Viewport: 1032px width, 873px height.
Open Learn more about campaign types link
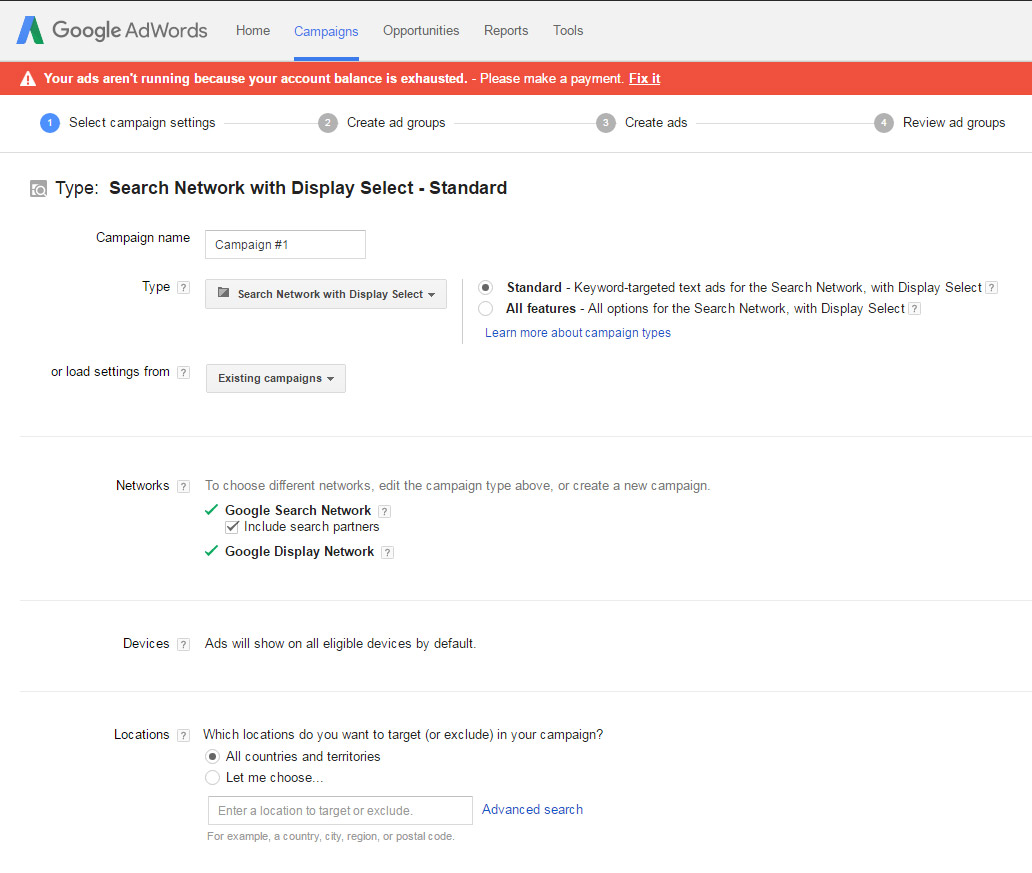(x=578, y=332)
